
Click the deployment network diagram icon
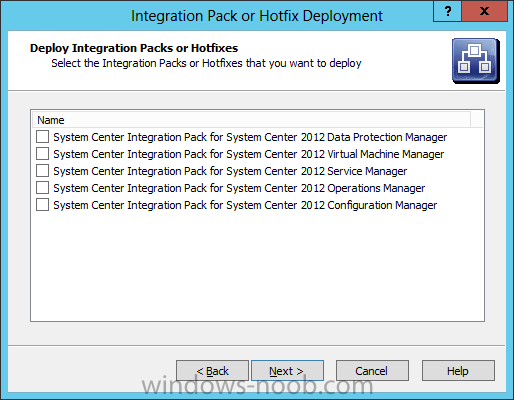pos(476,61)
